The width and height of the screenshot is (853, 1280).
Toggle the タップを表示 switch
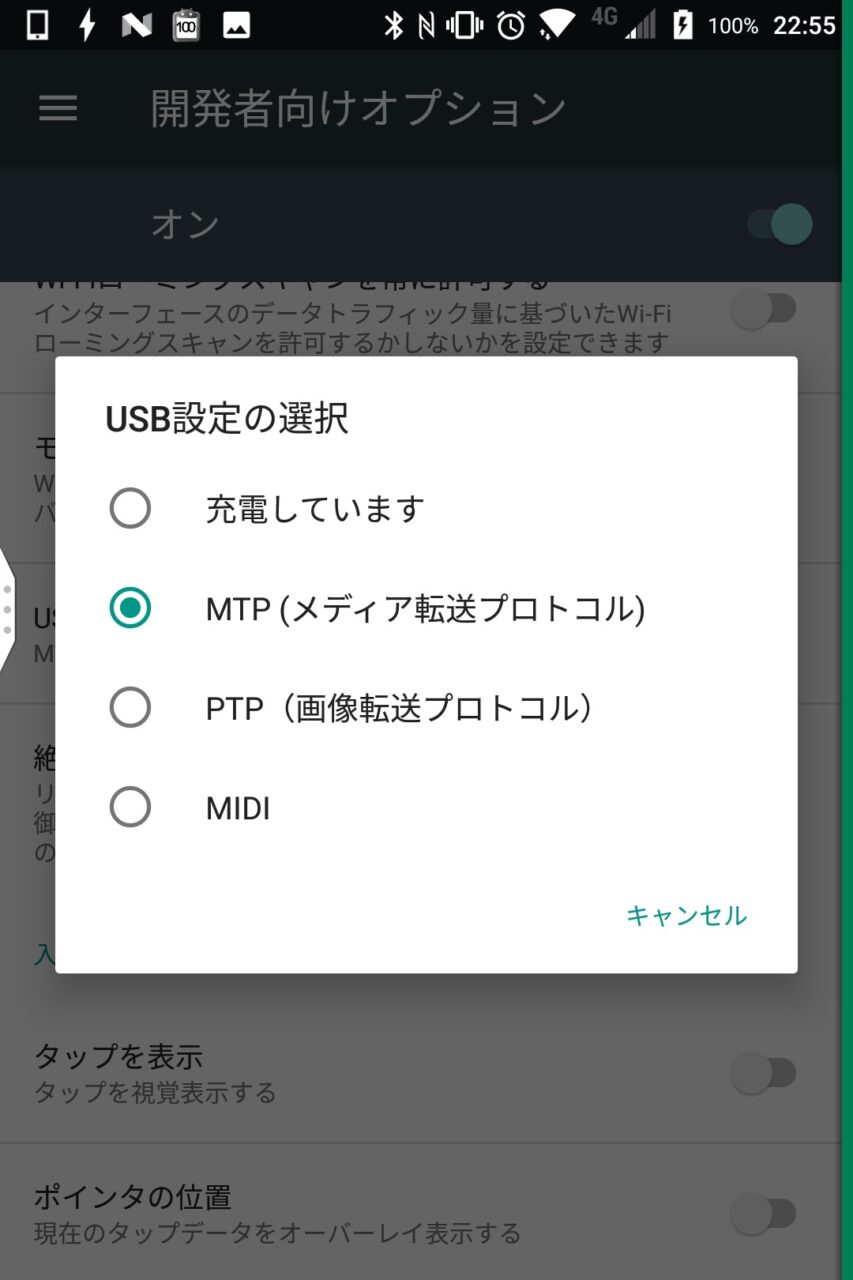point(763,1074)
